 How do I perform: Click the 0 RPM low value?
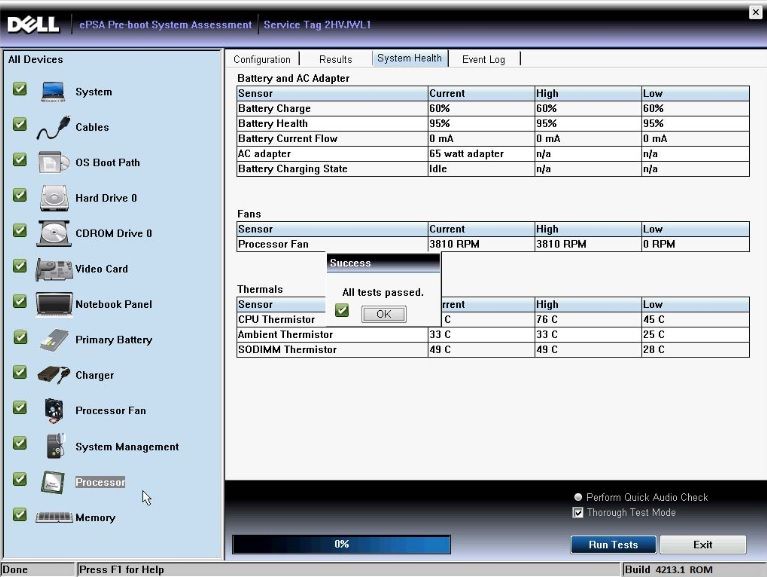[x=658, y=244]
